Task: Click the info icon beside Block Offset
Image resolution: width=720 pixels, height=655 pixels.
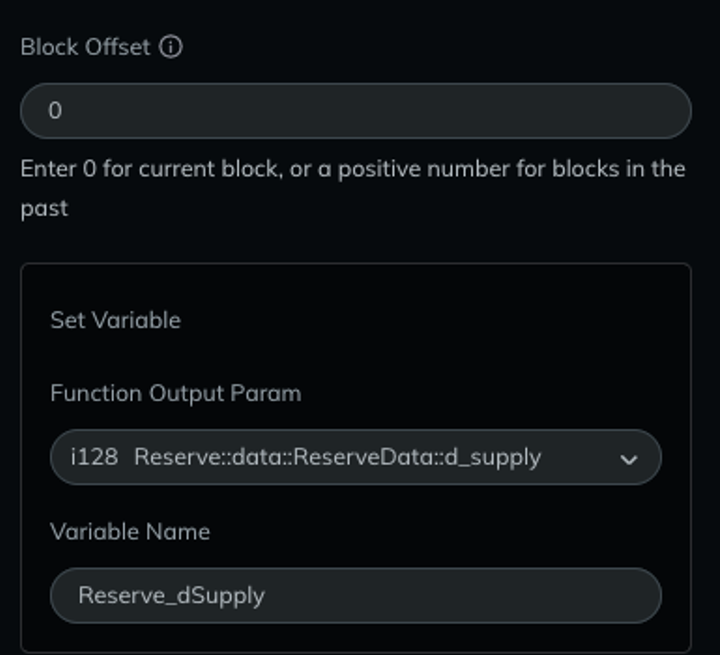Action: (x=170, y=47)
